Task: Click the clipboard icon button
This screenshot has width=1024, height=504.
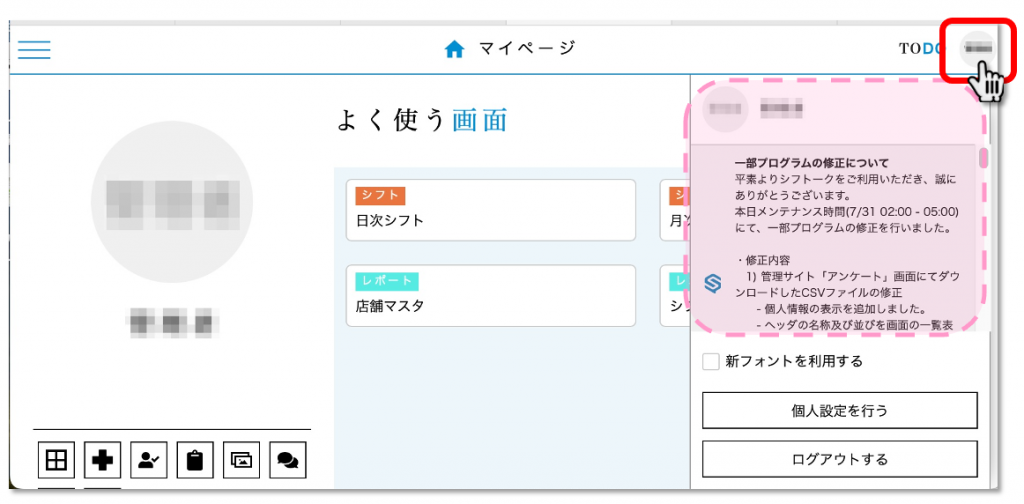Action: (x=195, y=460)
